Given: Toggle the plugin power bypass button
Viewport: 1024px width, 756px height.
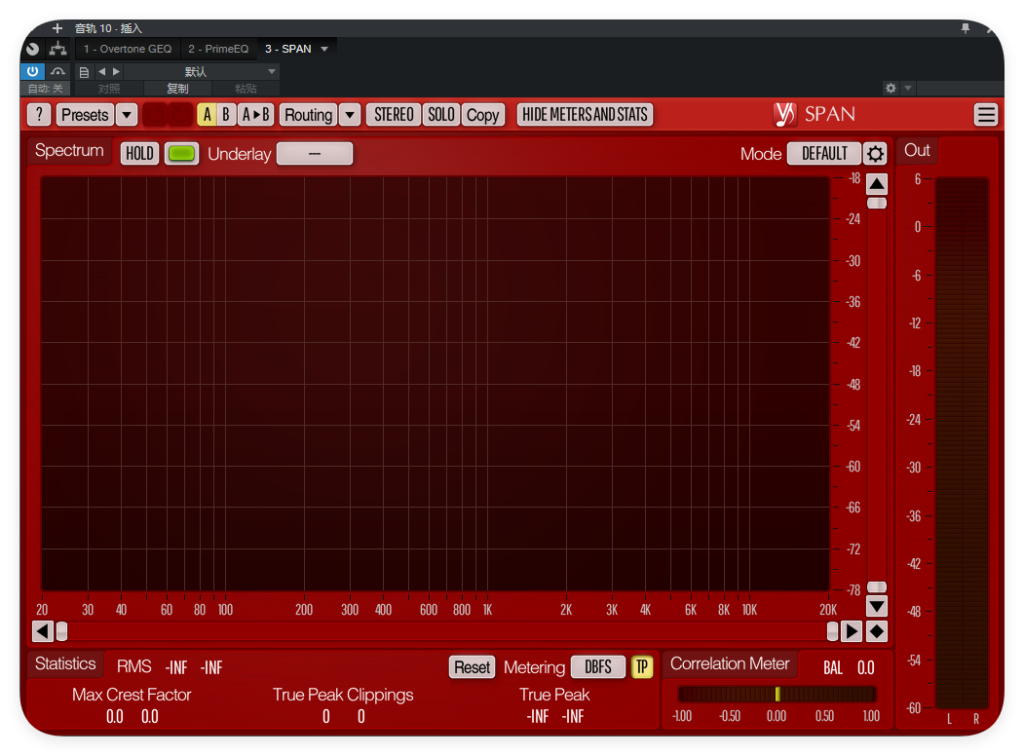Looking at the screenshot, I should point(33,71).
